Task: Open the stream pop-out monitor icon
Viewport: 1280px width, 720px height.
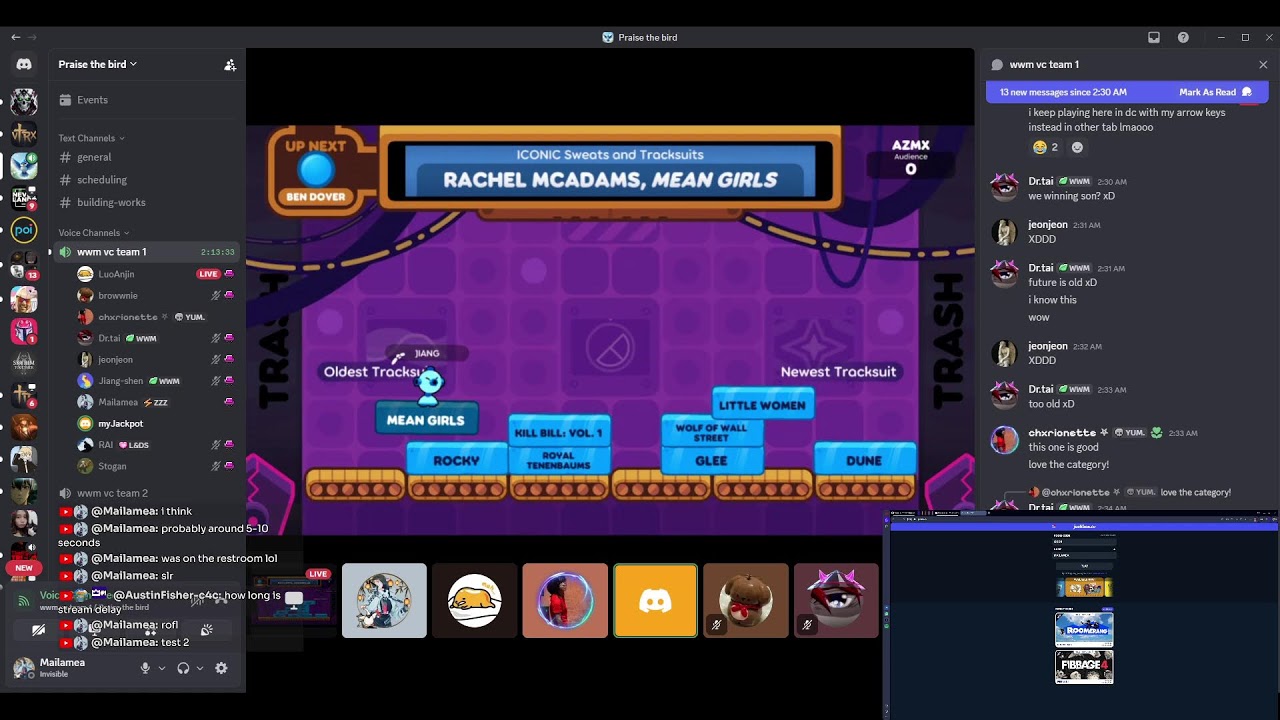Action: pyautogui.click(x=294, y=599)
